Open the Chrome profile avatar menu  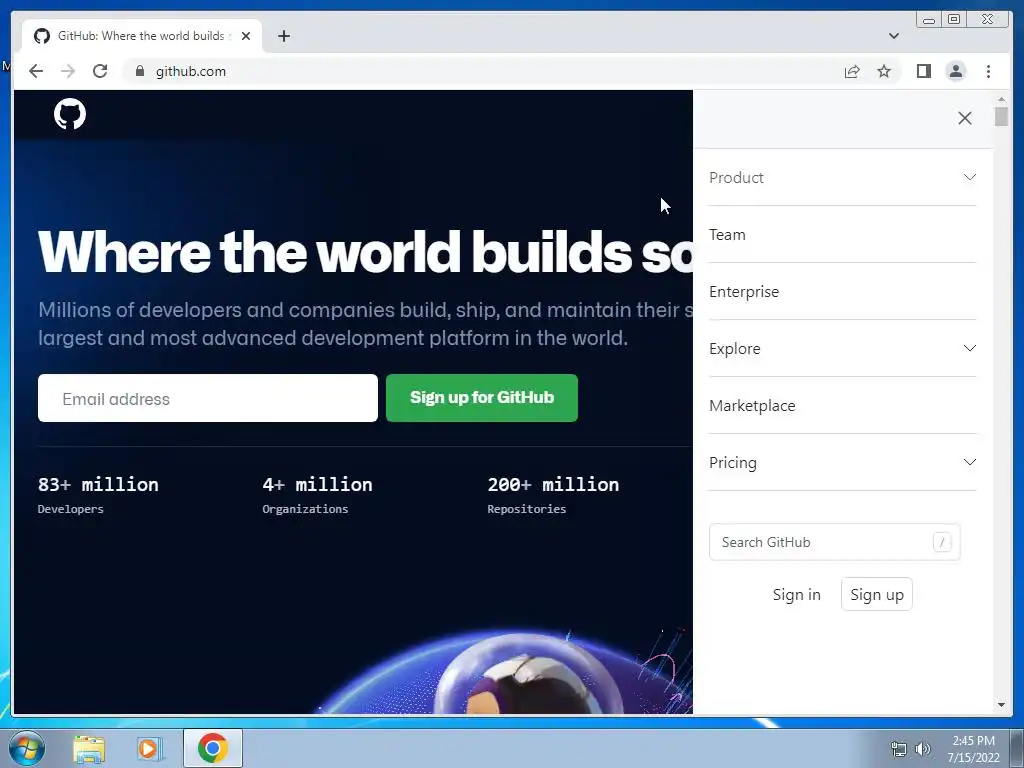click(955, 71)
